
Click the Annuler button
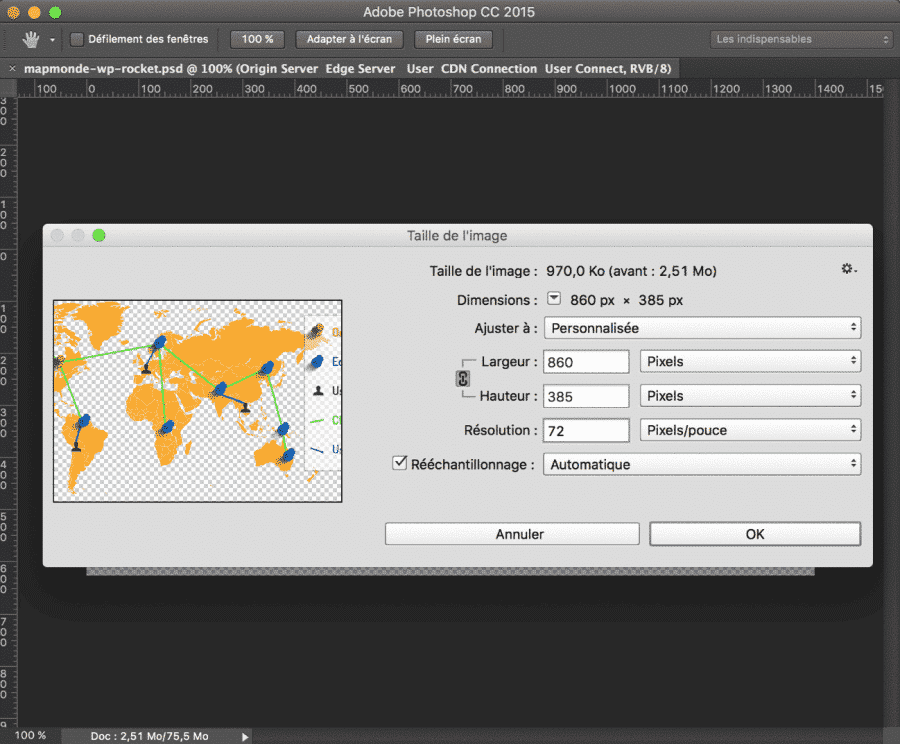click(511, 534)
